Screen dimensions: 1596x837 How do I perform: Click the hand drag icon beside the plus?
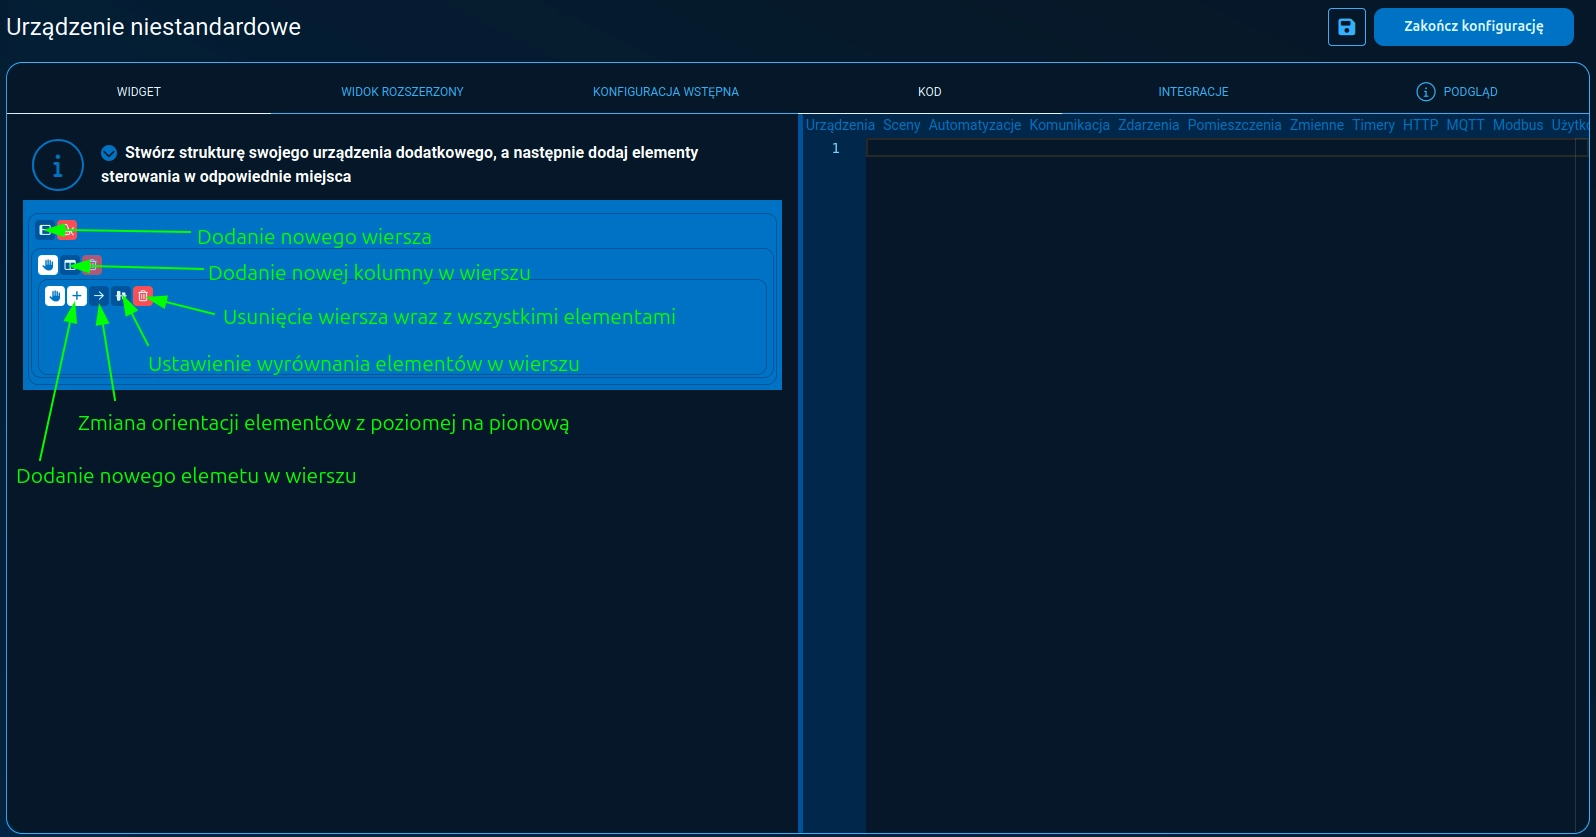[55, 296]
